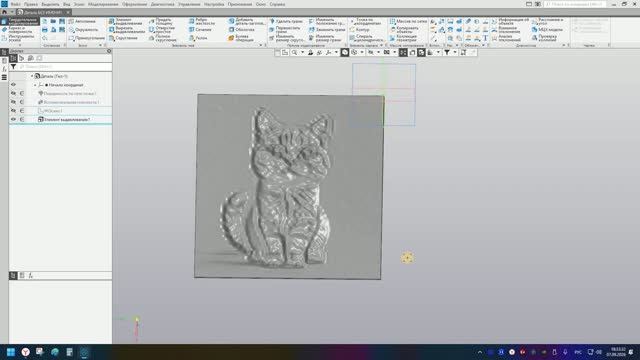Click zoom magnifier in view toolbar
The width and height of the screenshot is (640, 360).
point(294,53)
